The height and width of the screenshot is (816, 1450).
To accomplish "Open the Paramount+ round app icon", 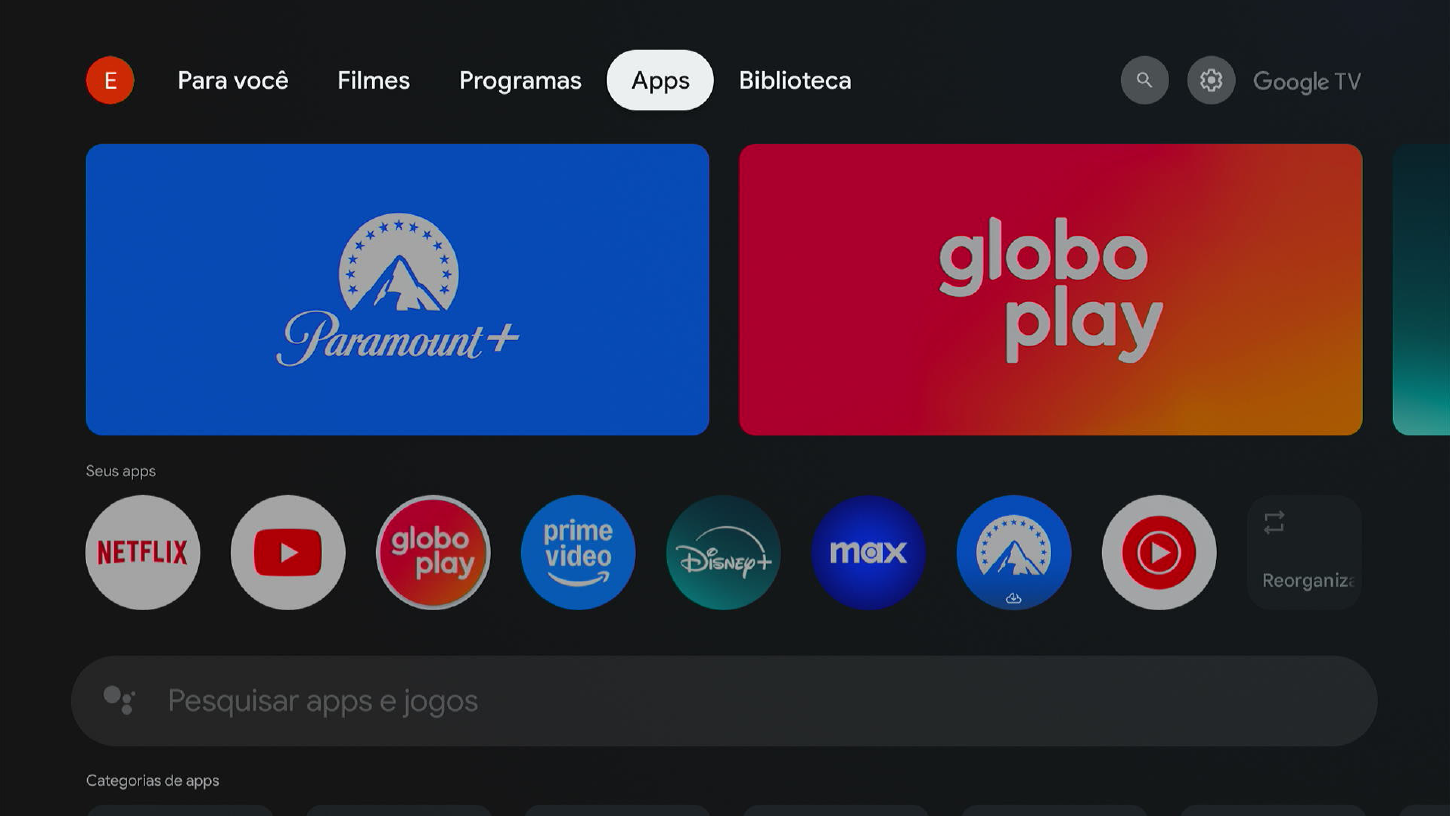I will [x=1014, y=552].
